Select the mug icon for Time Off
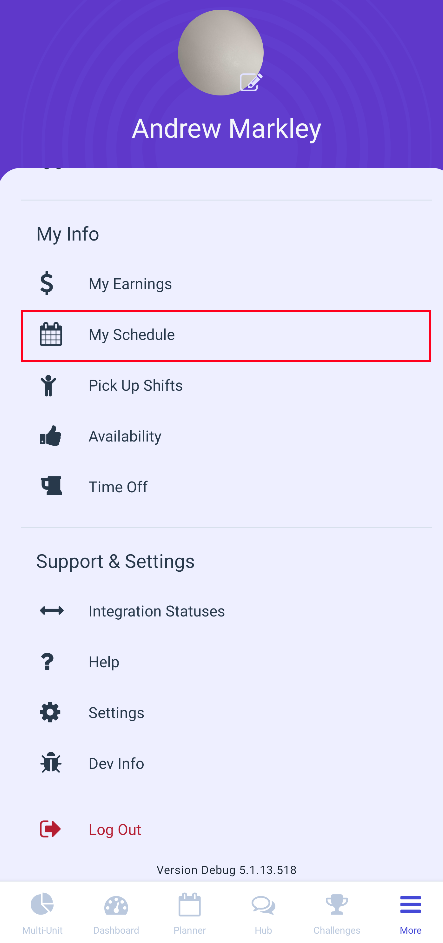Screen dimensions: 443x943 coord(51,486)
